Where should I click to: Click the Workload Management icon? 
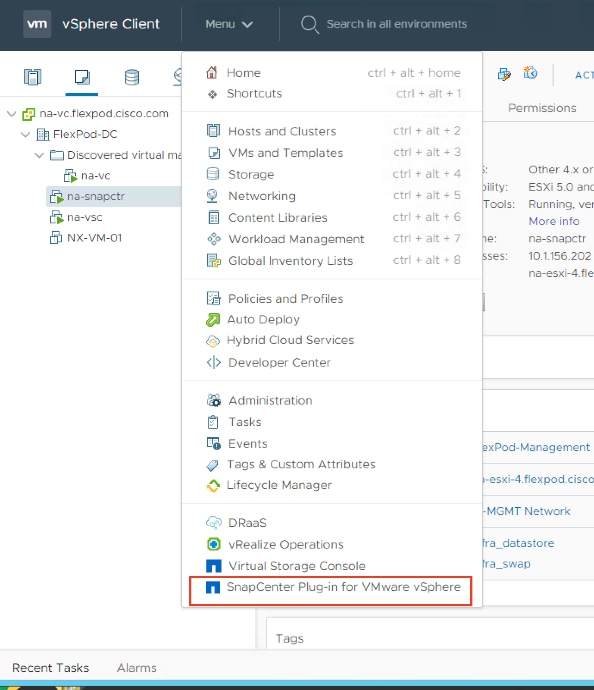pyautogui.click(x=214, y=239)
